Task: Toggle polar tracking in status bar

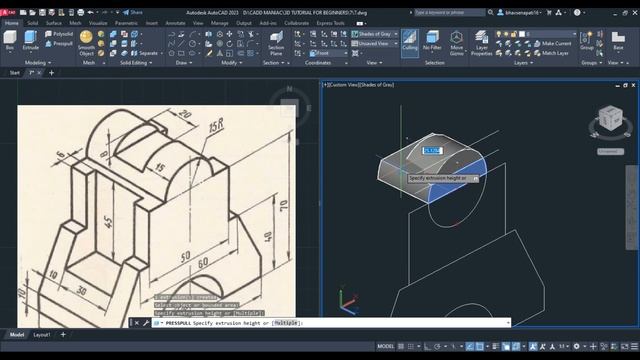Action: [437, 347]
